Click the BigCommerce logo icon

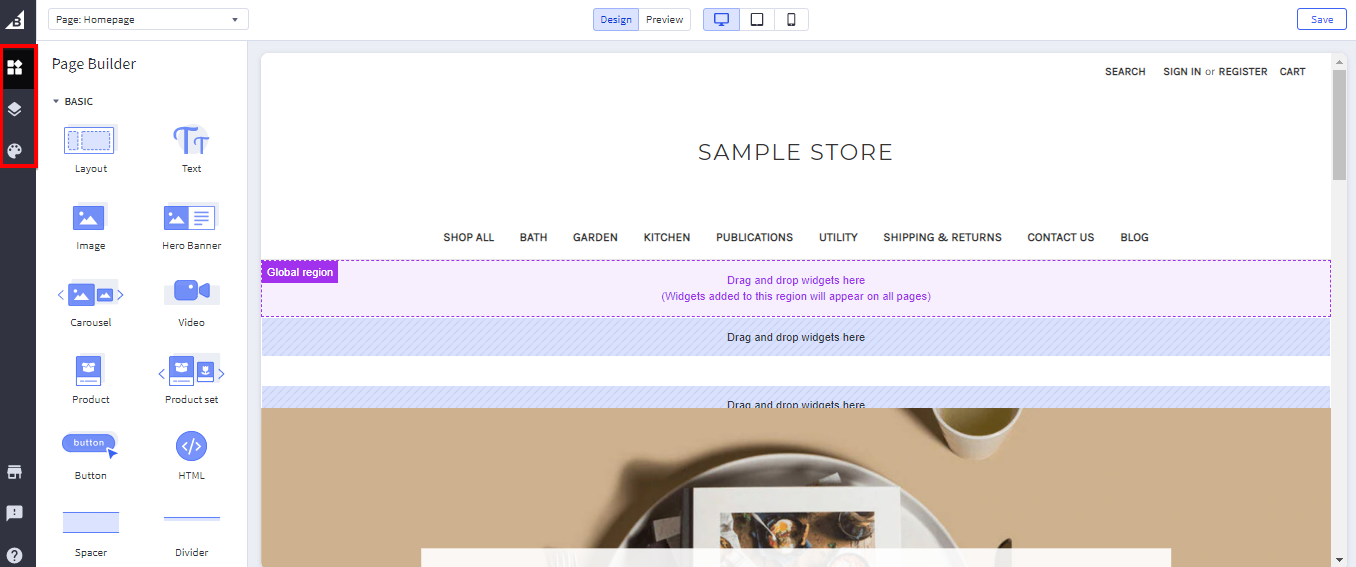point(16,20)
